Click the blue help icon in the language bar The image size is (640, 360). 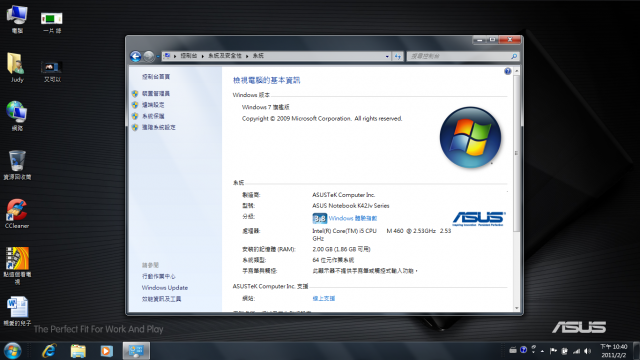[523, 350]
